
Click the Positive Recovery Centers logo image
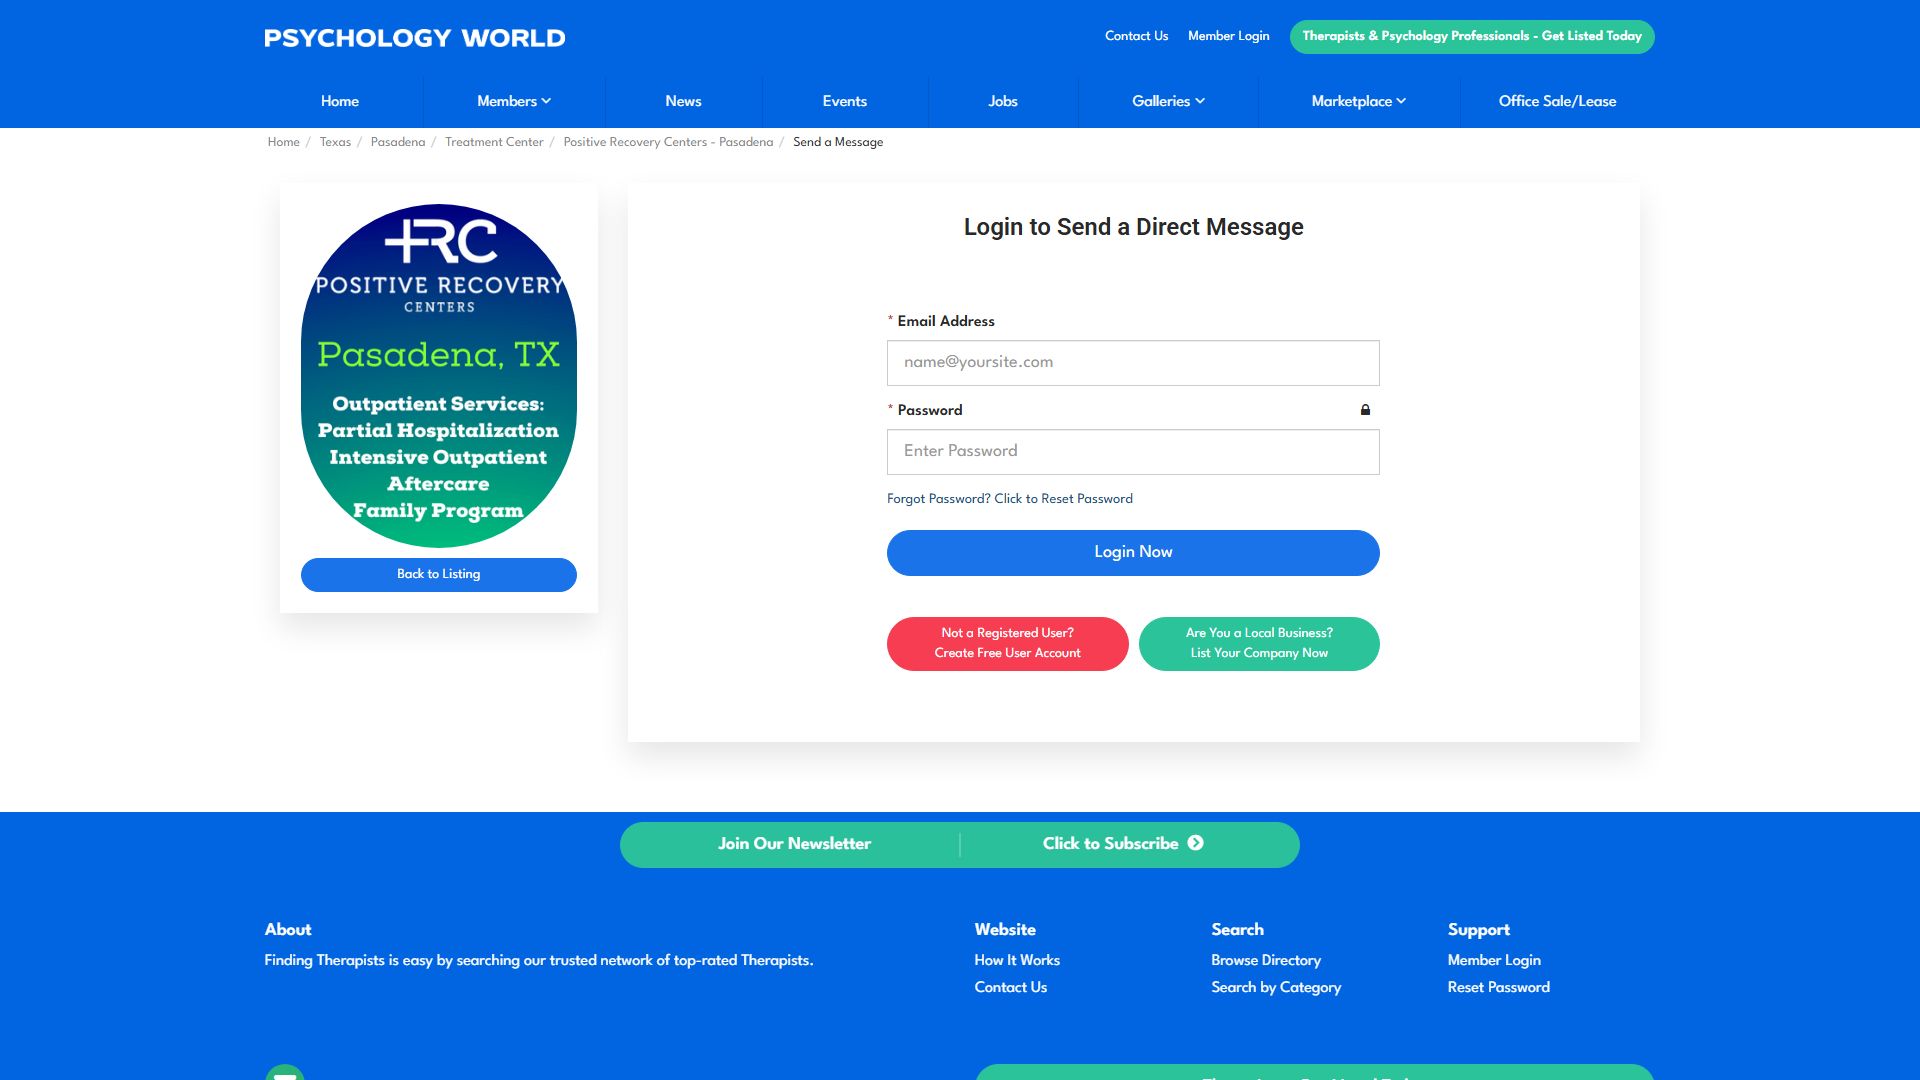tap(439, 376)
